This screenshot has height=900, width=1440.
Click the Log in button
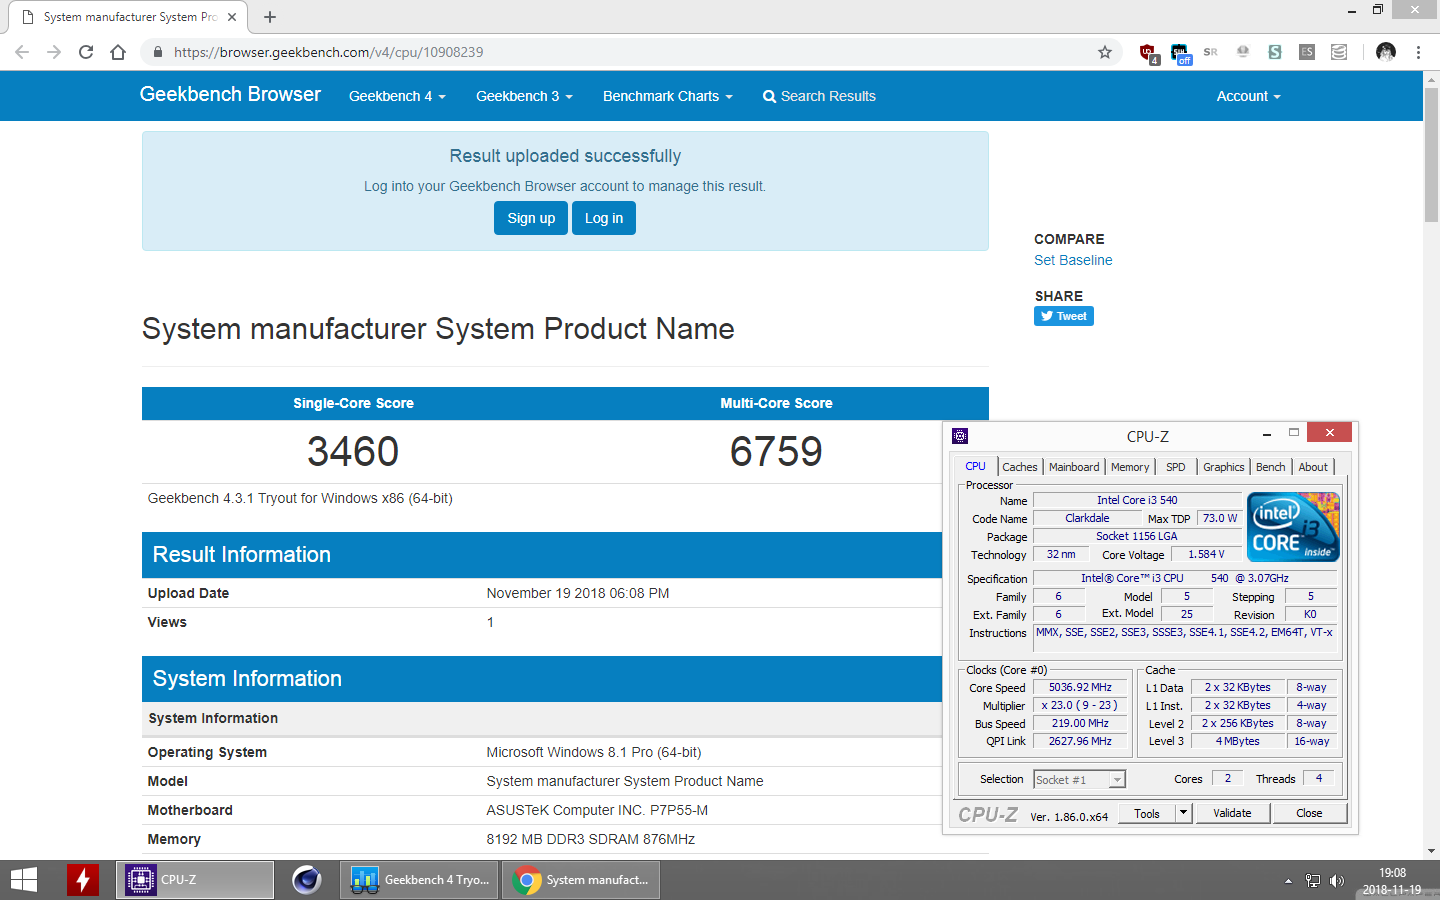[x=604, y=218]
